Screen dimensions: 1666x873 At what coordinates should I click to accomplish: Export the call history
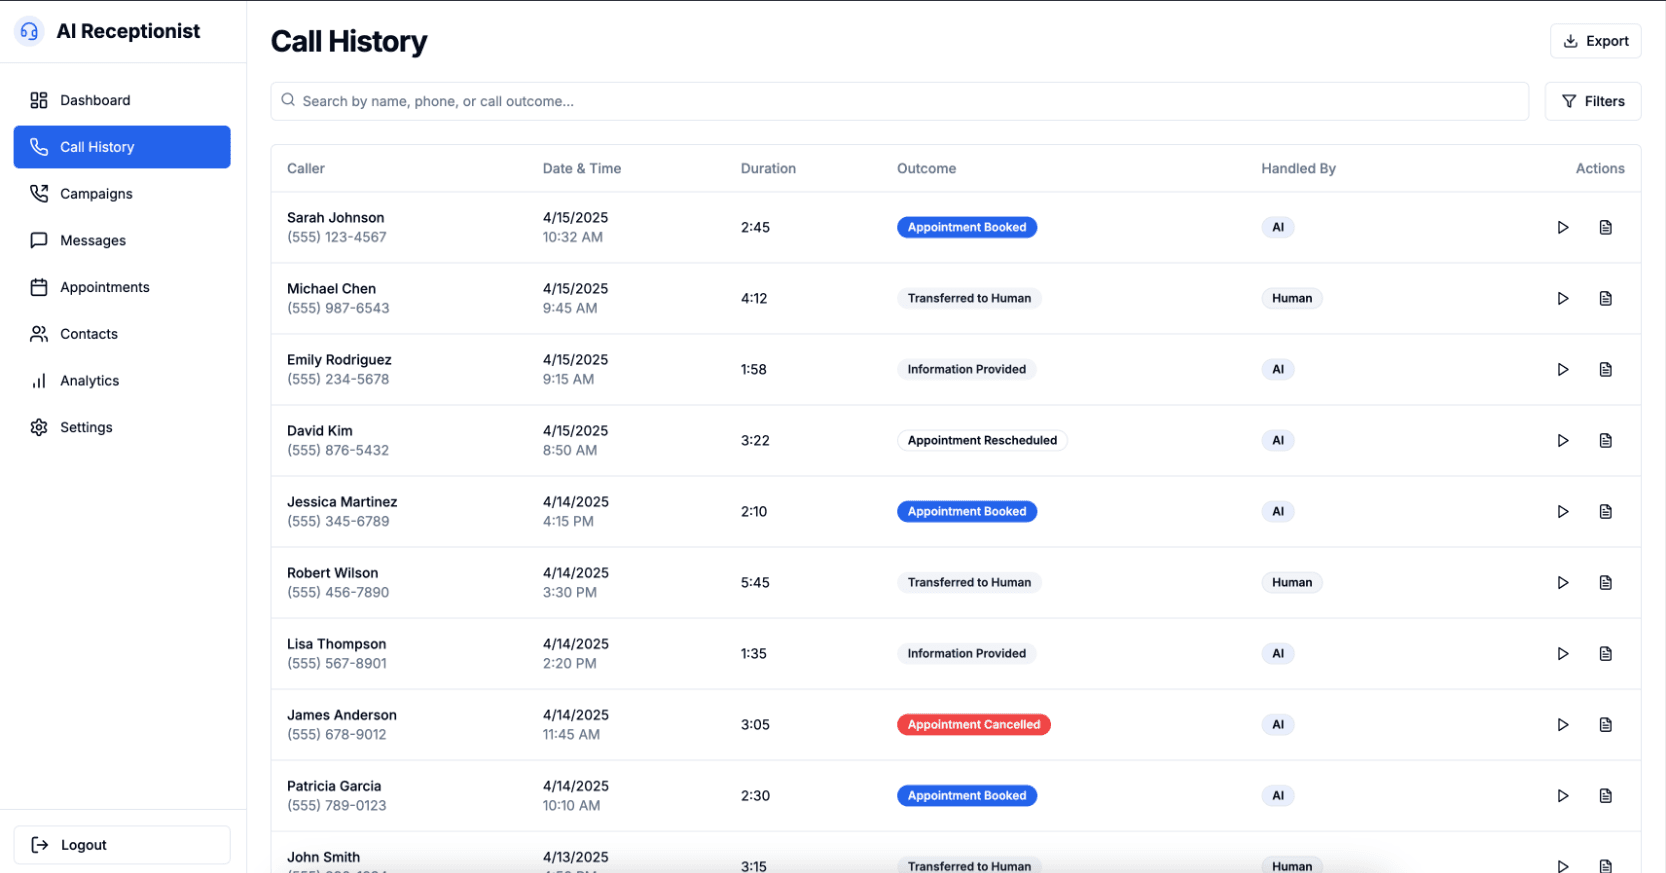coord(1595,41)
